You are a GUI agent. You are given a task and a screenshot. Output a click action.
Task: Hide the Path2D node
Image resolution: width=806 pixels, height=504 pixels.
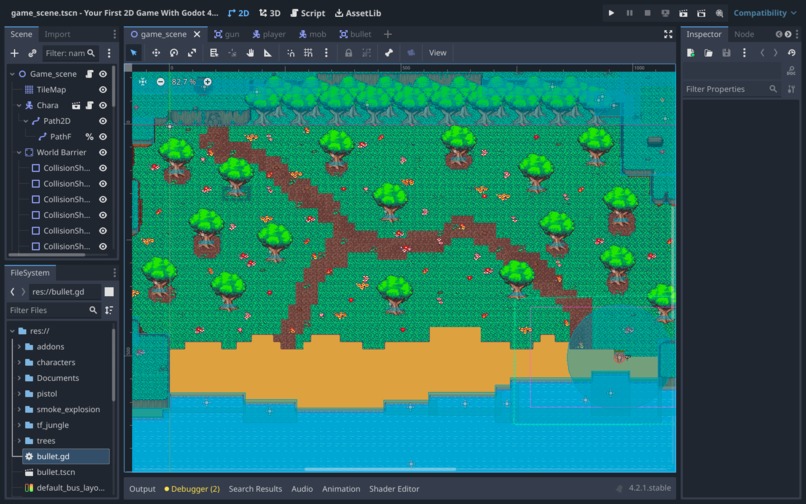tap(103, 121)
